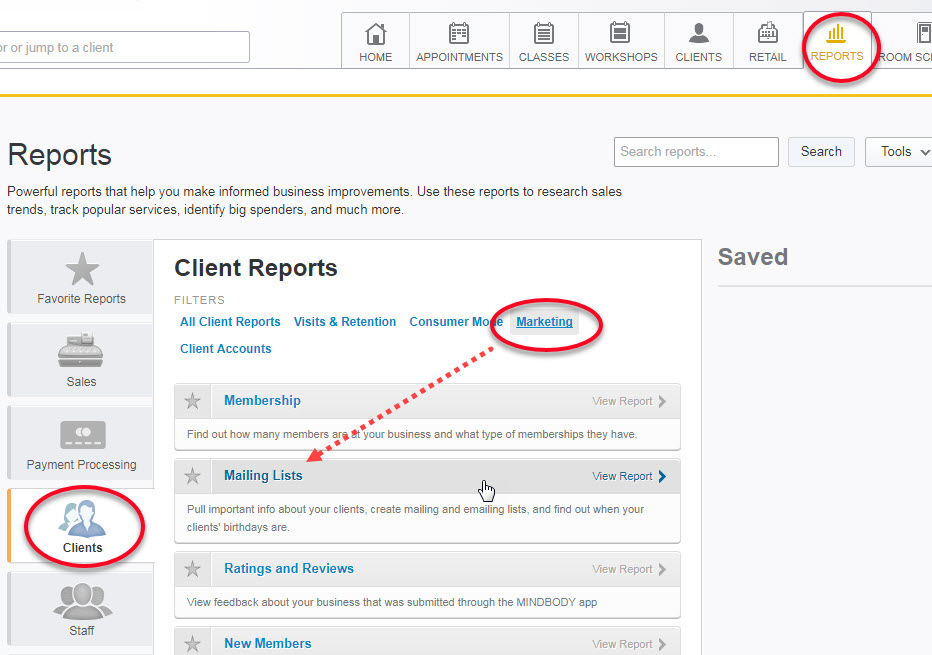The width and height of the screenshot is (932, 655).
Task: Open the Home screen icon
Action: [375, 40]
